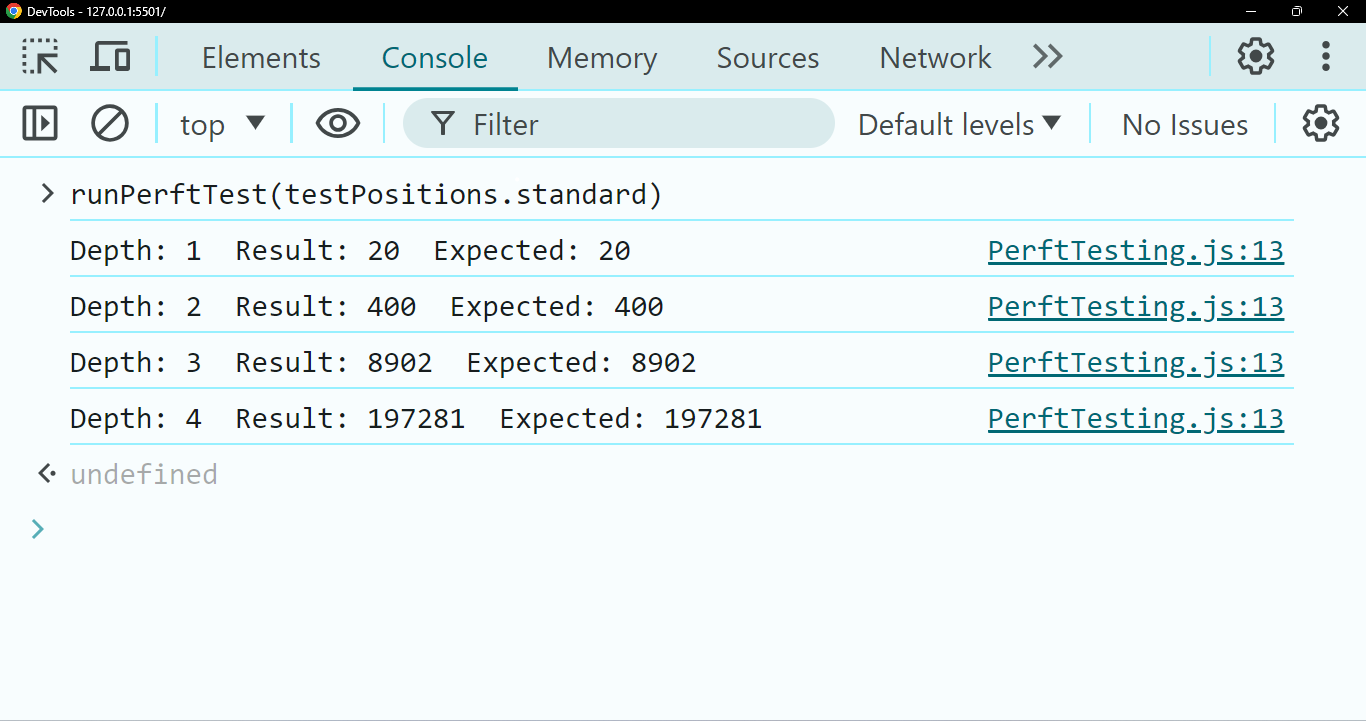Select the Depth 2 Result 400 log line
The width and height of the screenshot is (1366, 721).
tap(367, 306)
